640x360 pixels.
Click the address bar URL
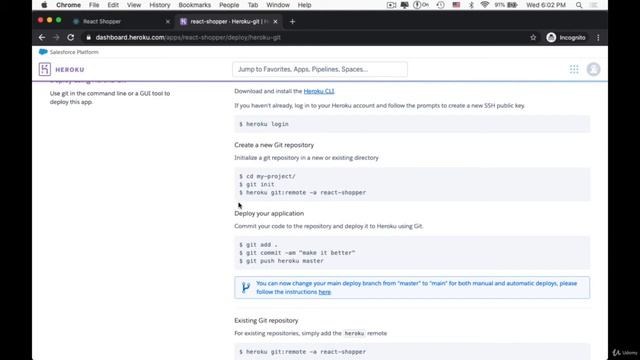click(188, 38)
